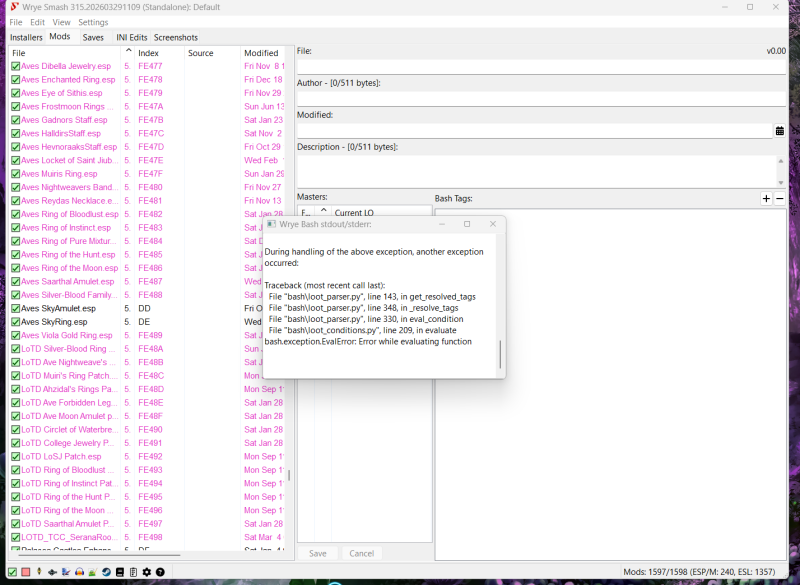This screenshot has width=800, height=585.
Task: Open settings via the gear icon
Action: [x=146, y=572]
